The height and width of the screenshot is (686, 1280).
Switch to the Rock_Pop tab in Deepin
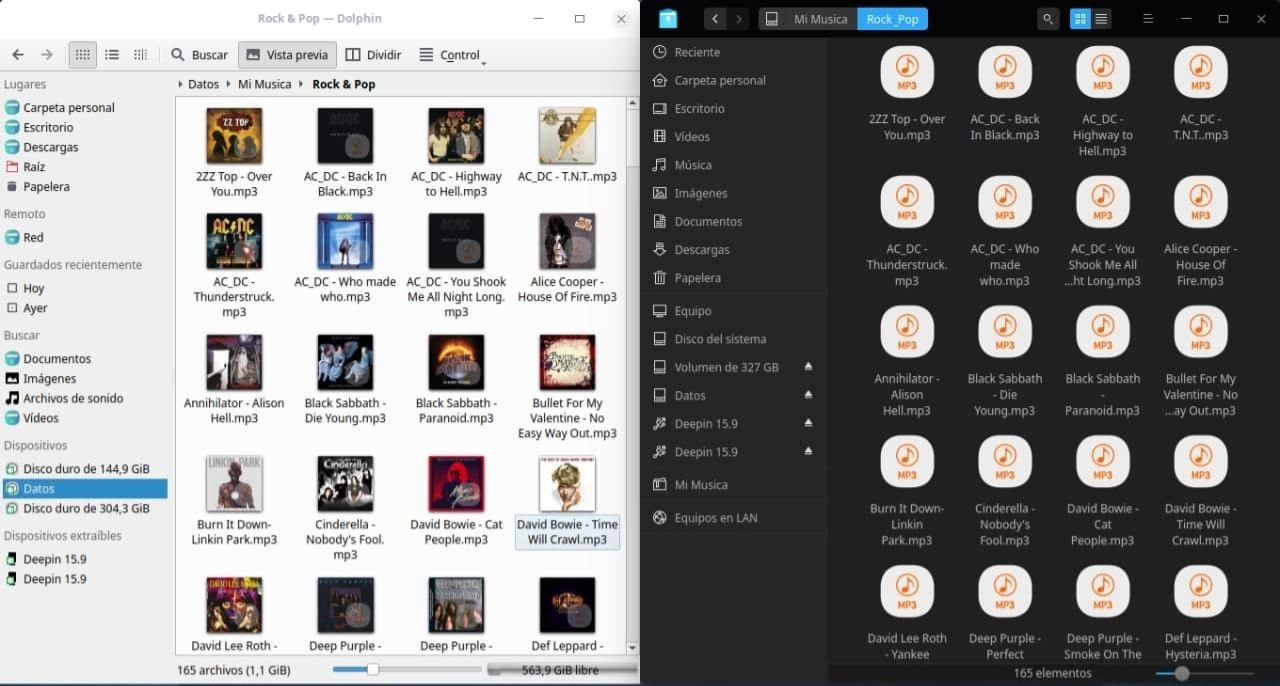892,18
